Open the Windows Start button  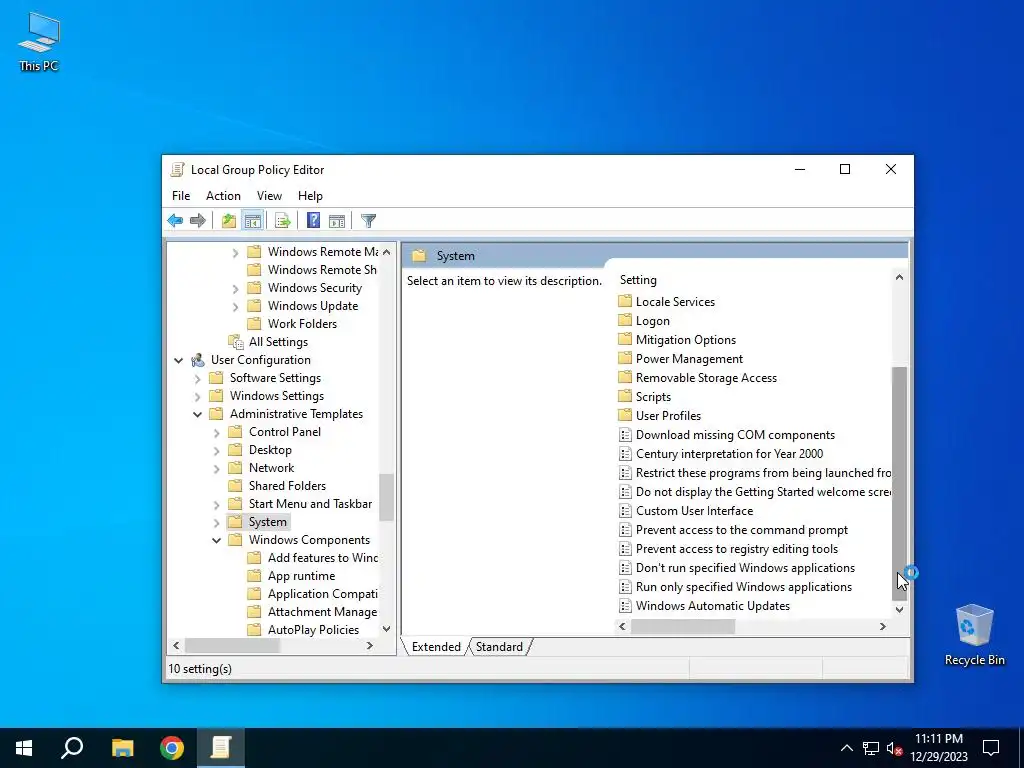pyautogui.click(x=24, y=748)
